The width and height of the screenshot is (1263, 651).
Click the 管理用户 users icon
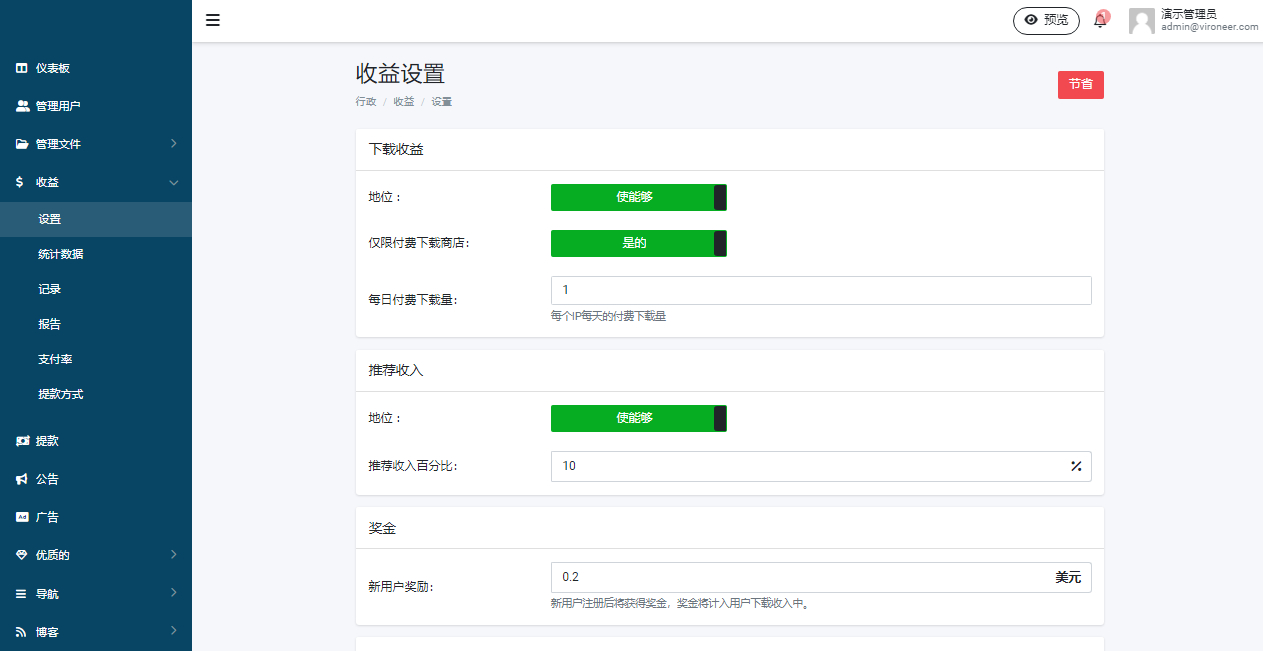click(x=22, y=106)
